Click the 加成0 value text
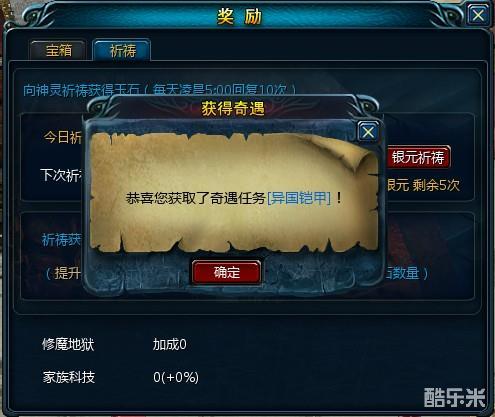The height and width of the screenshot is (417, 495). 169,344
